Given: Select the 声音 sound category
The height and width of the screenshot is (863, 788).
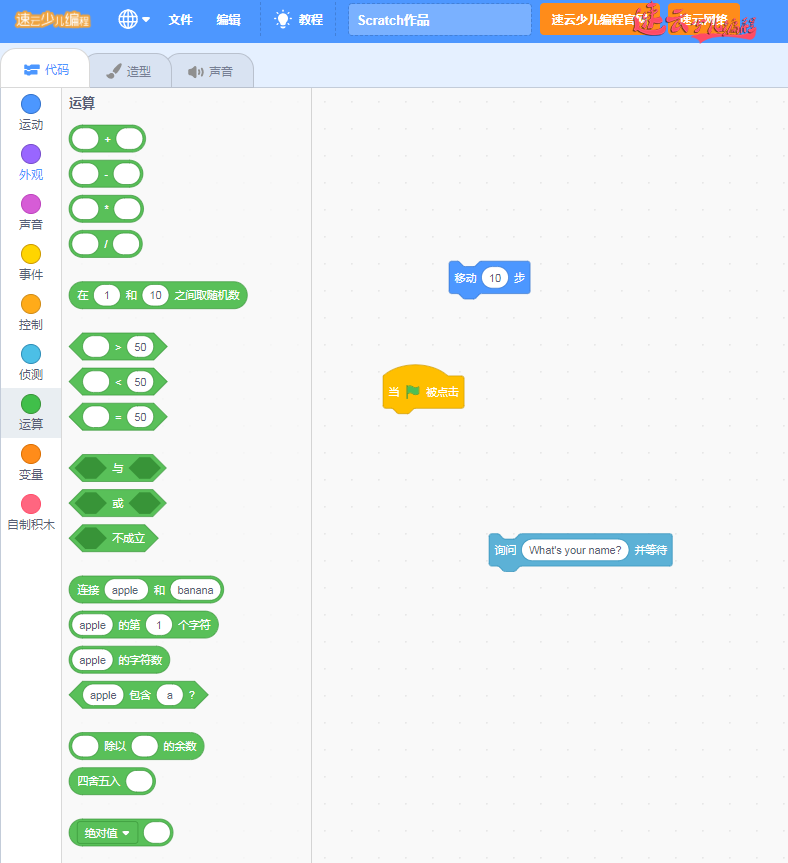Looking at the screenshot, I should coord(31,212).
